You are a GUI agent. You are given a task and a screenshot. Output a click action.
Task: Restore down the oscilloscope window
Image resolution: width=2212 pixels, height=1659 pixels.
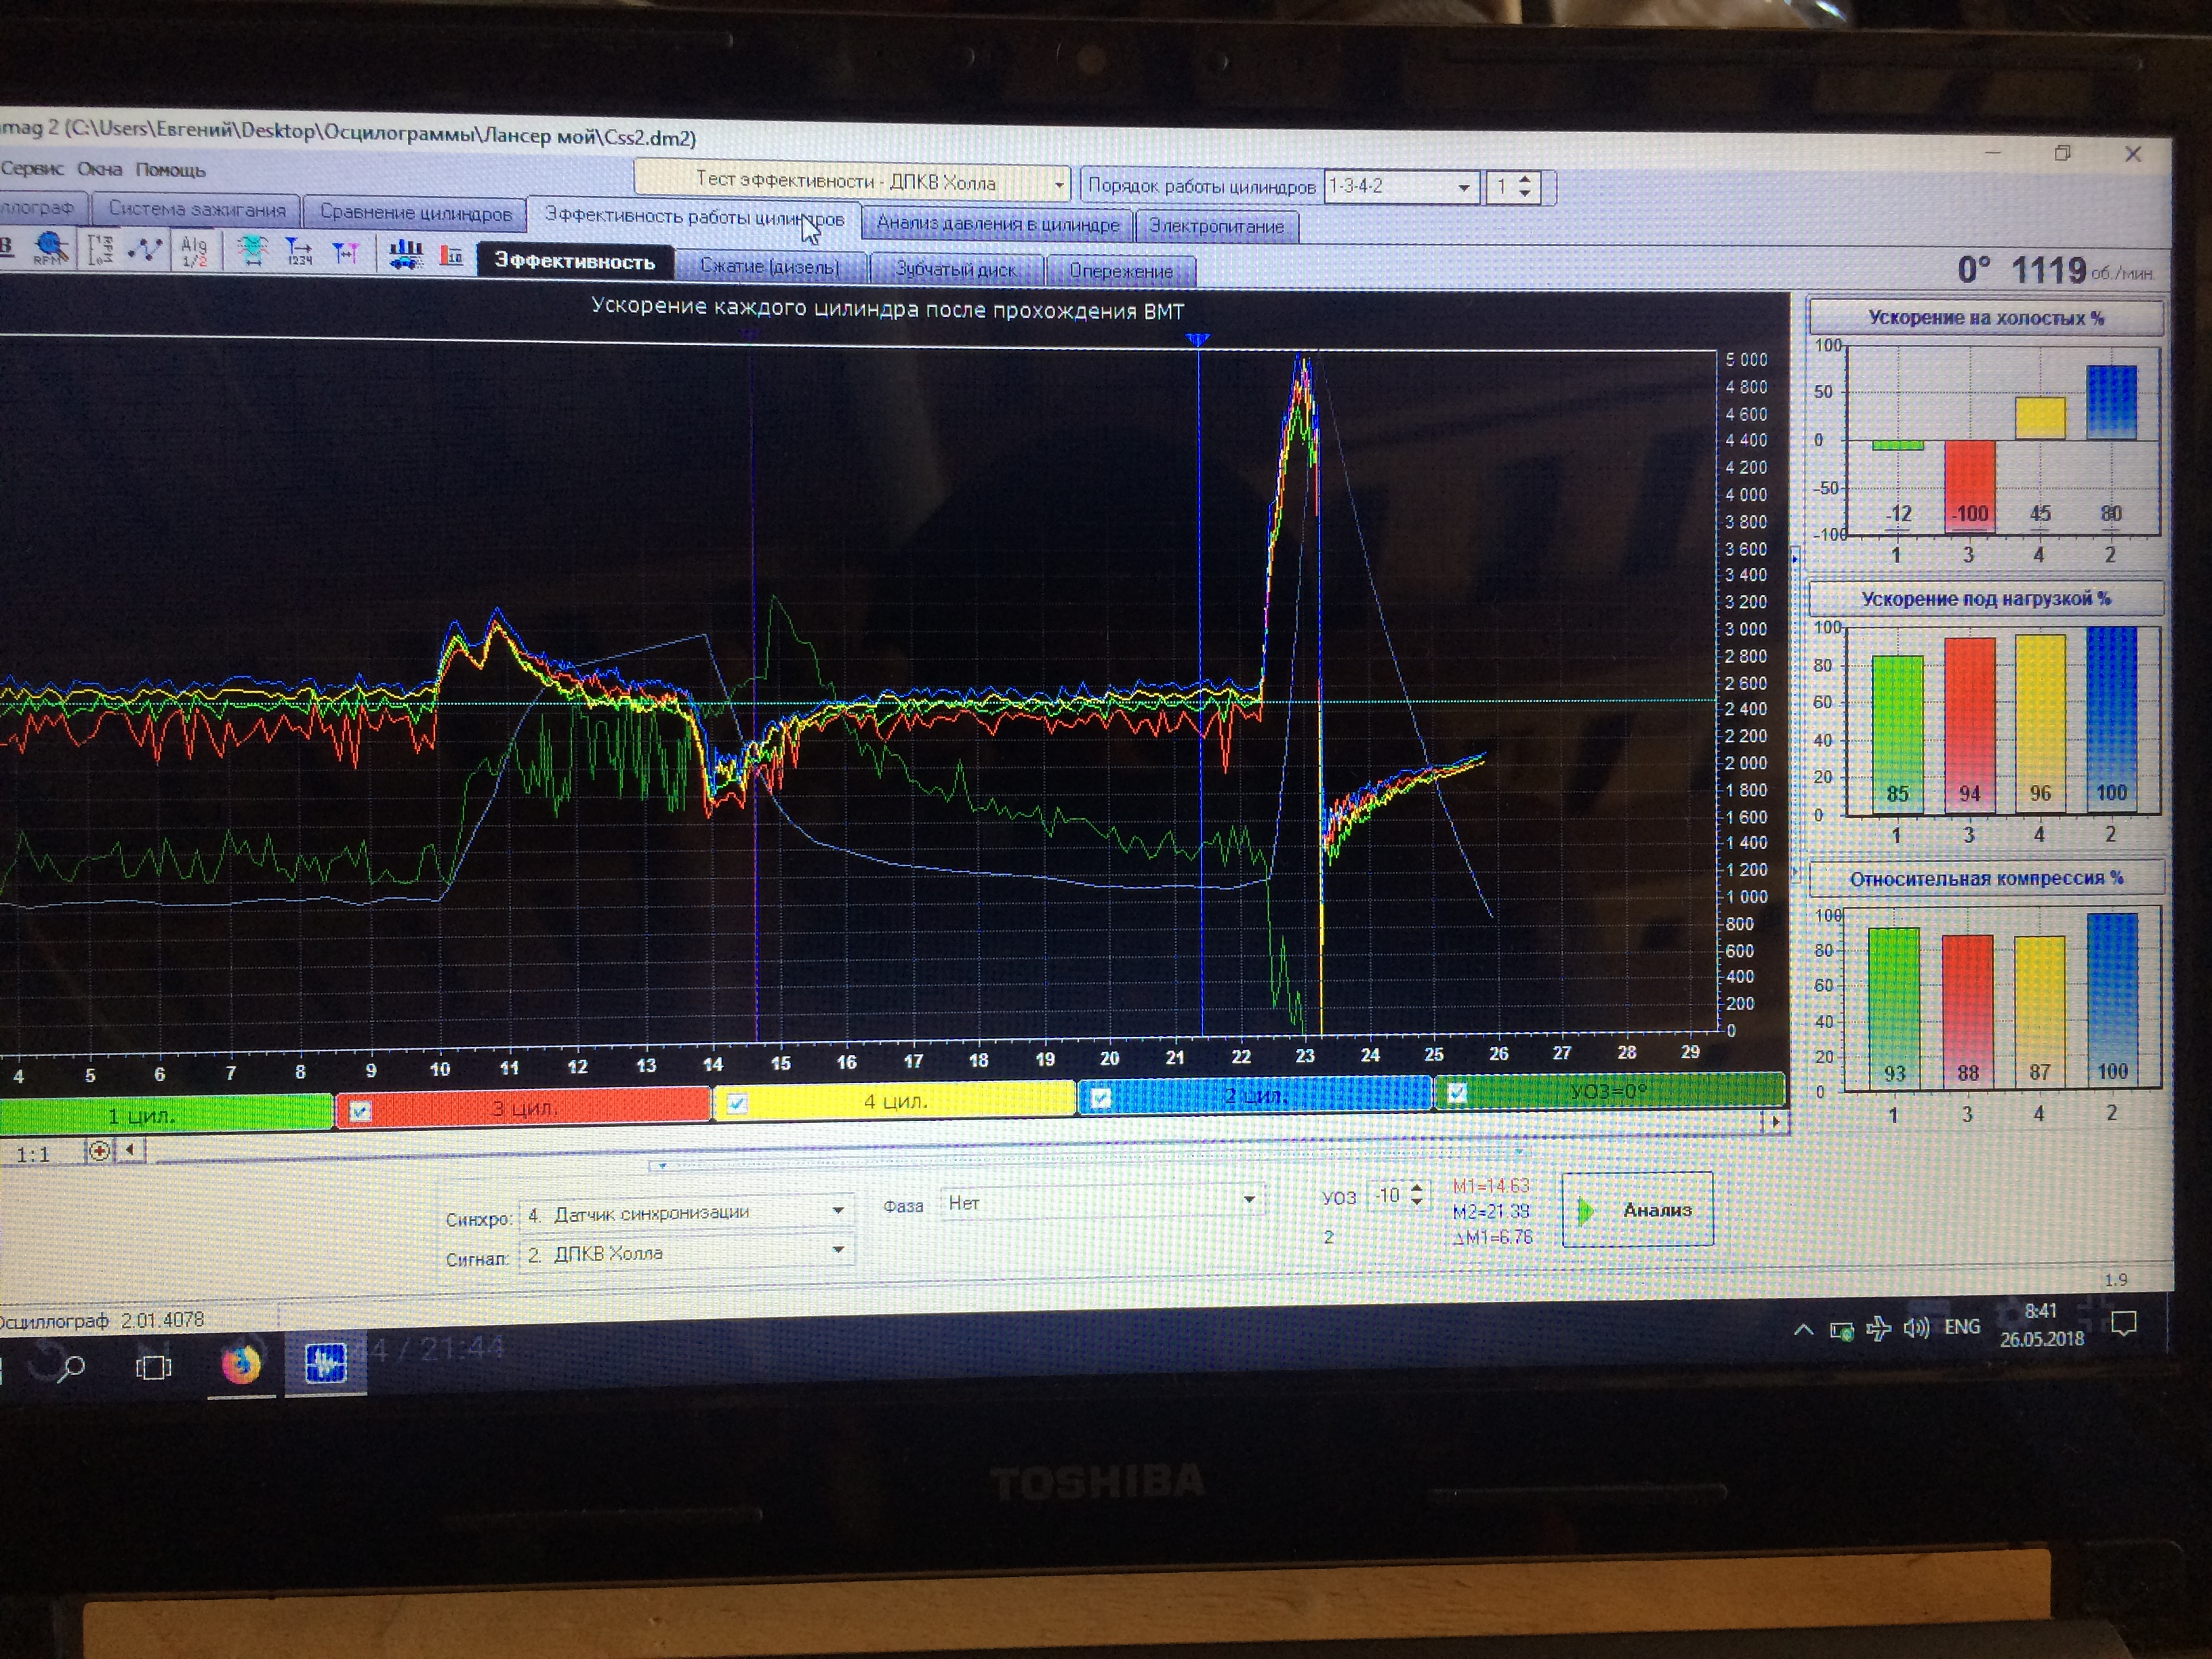2062,153
